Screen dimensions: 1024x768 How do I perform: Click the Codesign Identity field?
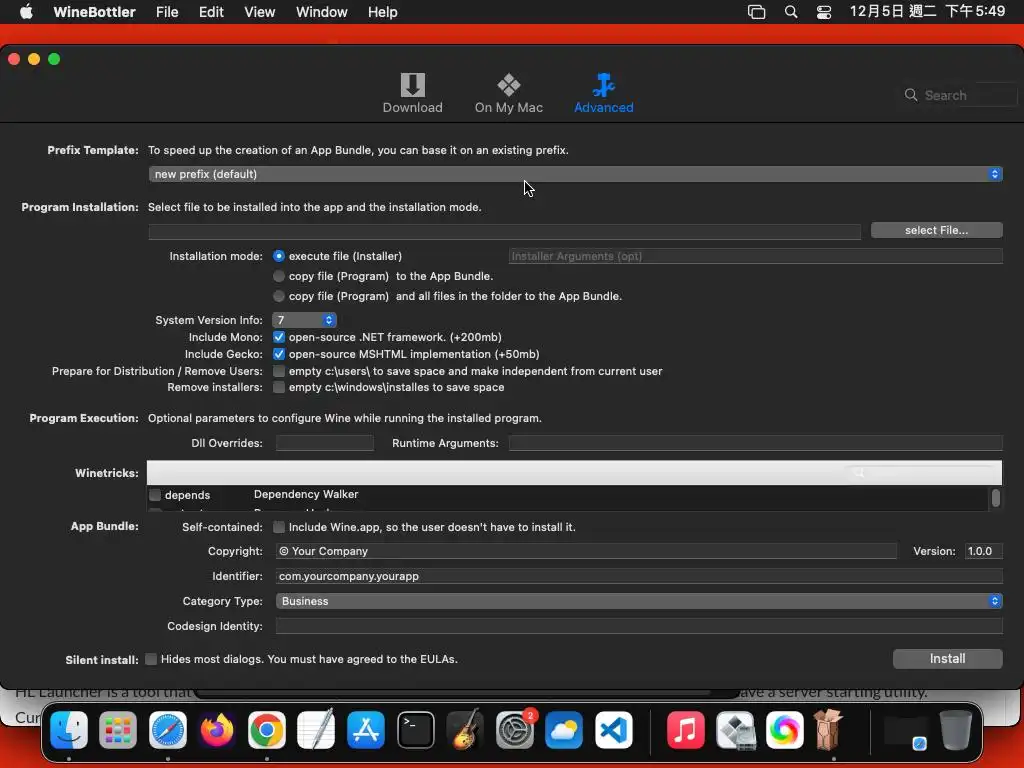(639, 626)
